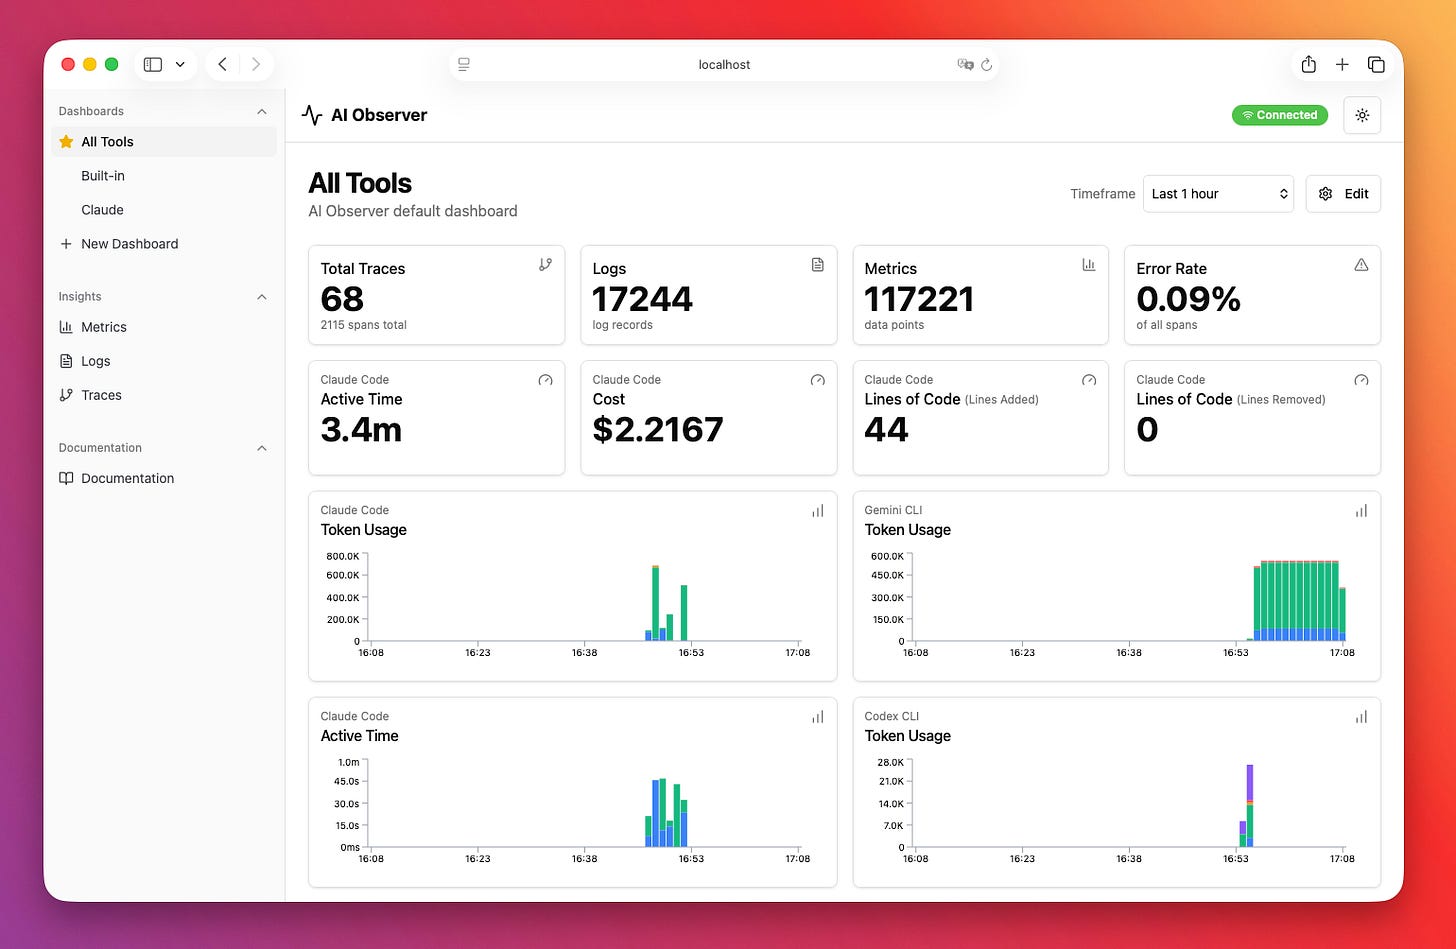Toggle the browser sidebar visibility control
The width and height of the screenshot is (1456, 949).
coord(152,64)
